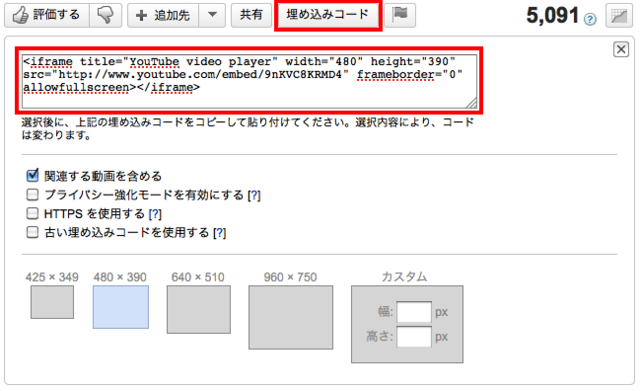The image size is (640, 391).
Task: Open help link next to HTTPS を使用する
Action: [155, 214]
